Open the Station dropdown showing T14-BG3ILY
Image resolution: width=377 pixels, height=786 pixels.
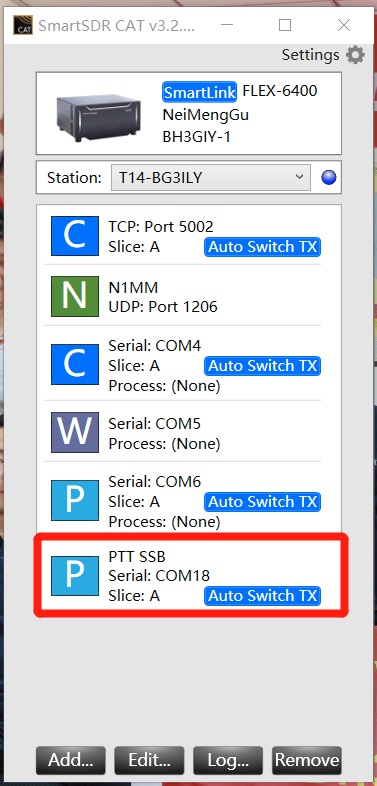211,177
